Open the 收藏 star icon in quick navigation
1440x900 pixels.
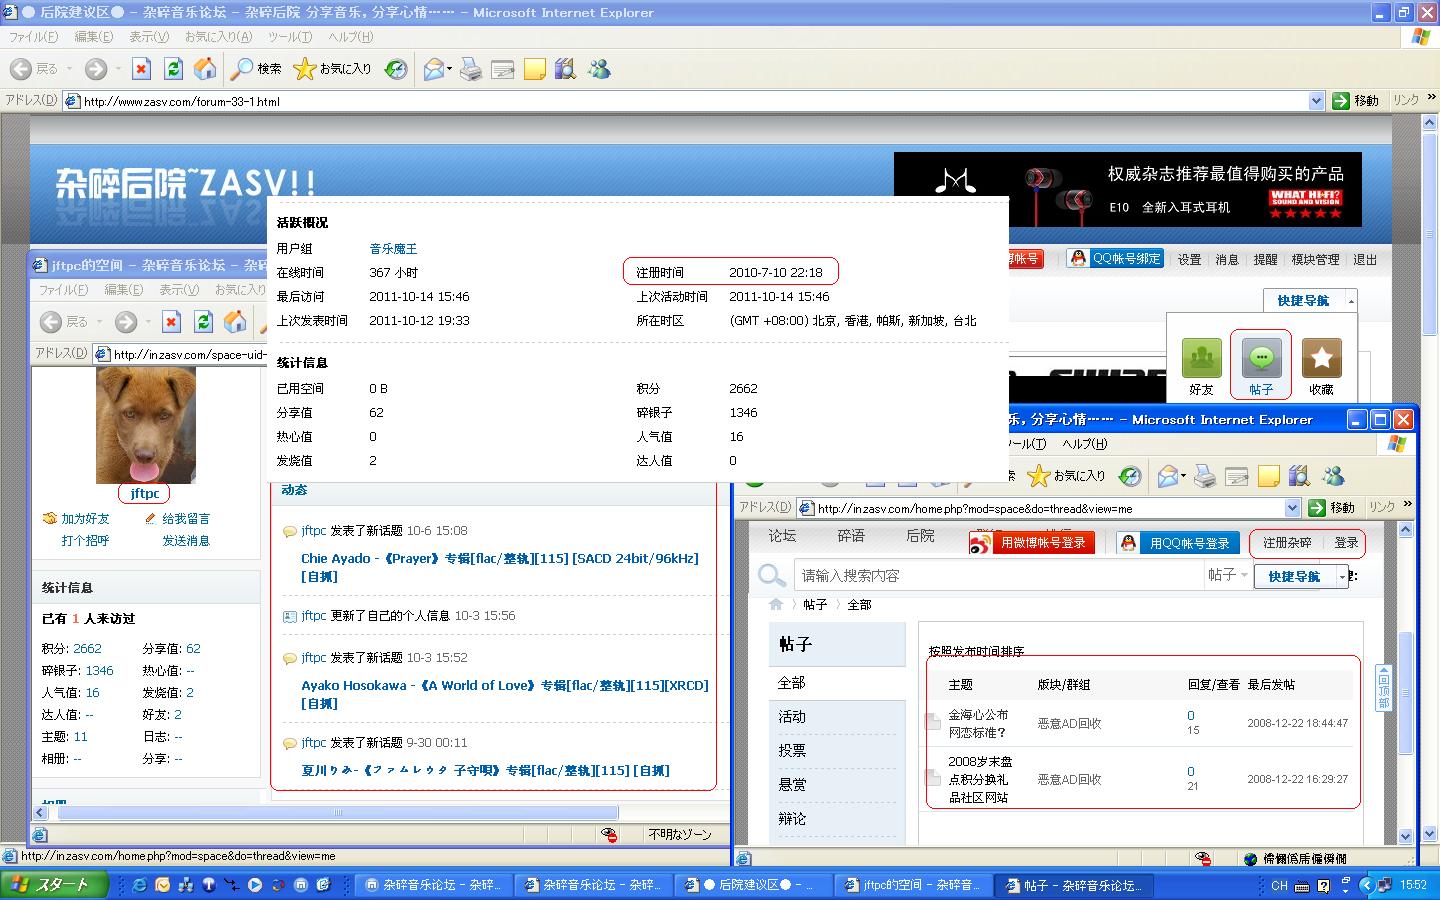pyautogui.click(x=1321, y=360)
